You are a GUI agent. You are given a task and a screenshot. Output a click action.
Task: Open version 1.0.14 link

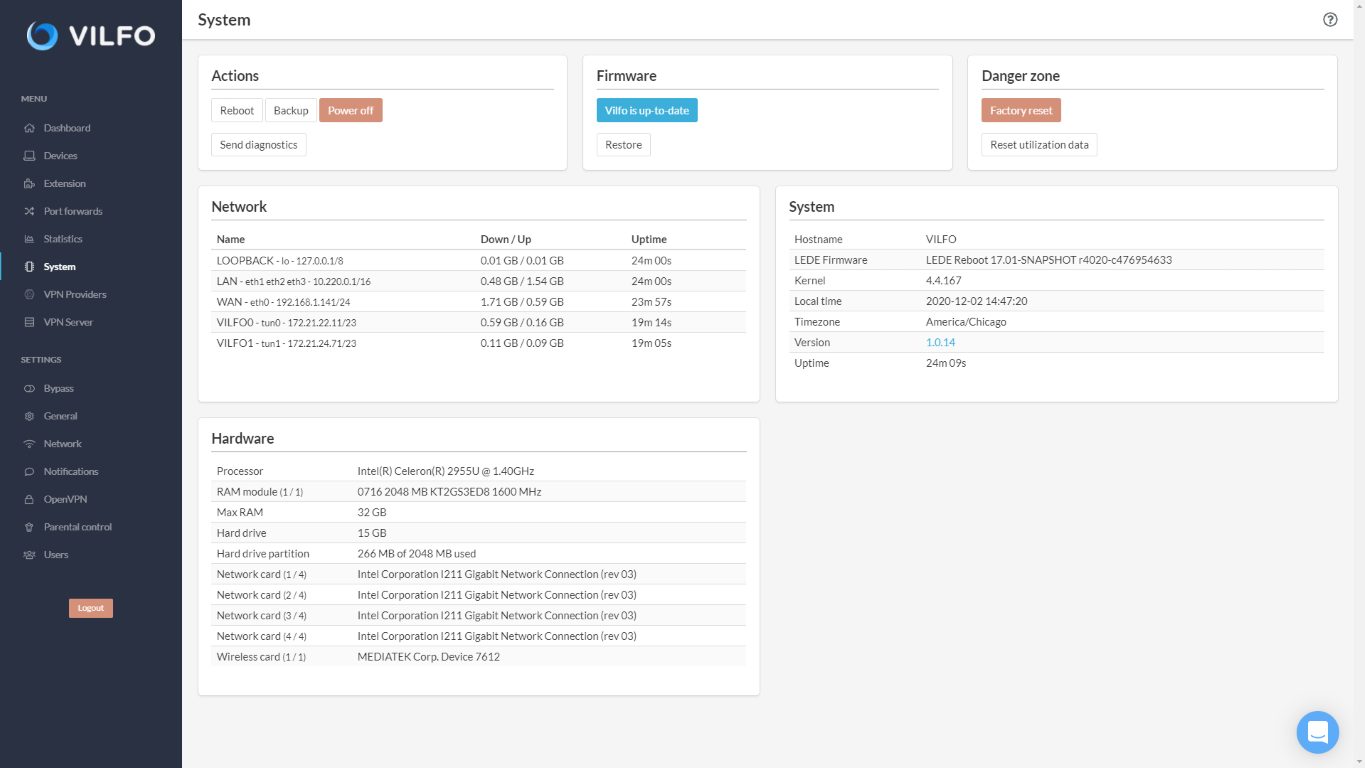point(940,342)
